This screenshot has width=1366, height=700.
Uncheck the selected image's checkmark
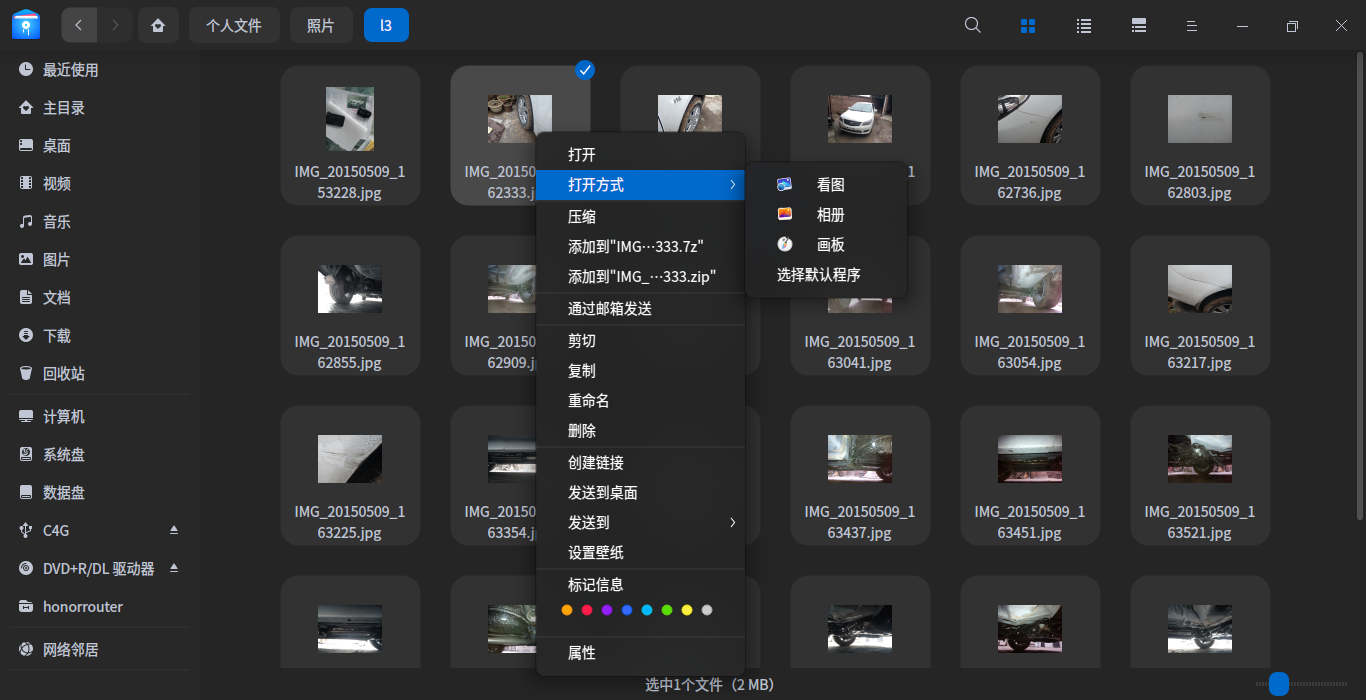click(585, 70)
